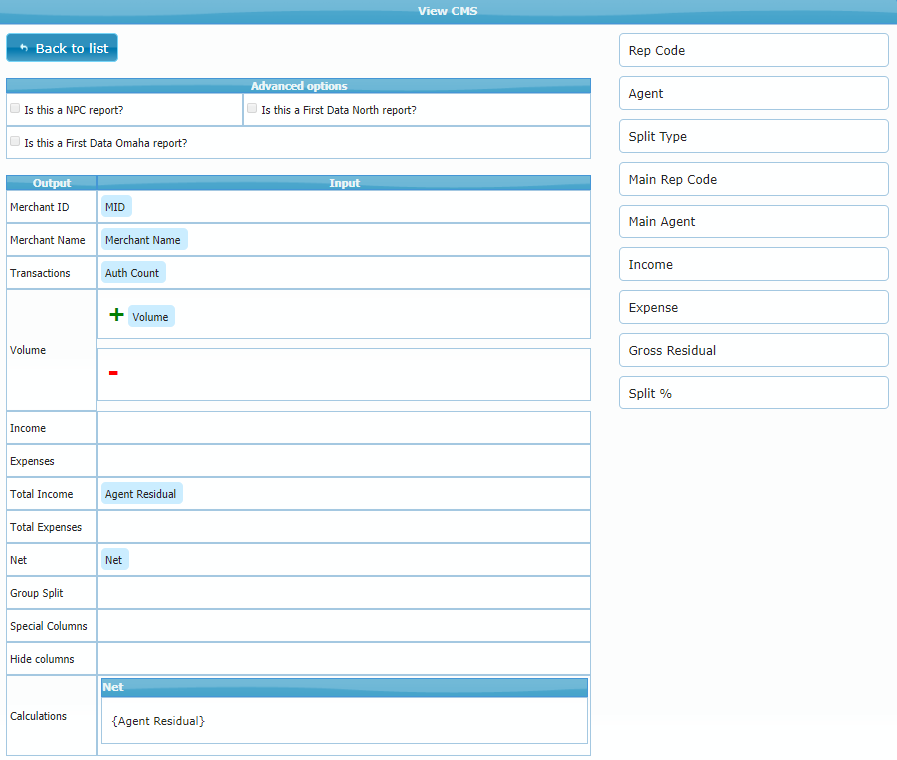Click the empty Income input row
The image size is (897, 760).
coord(343,428)
